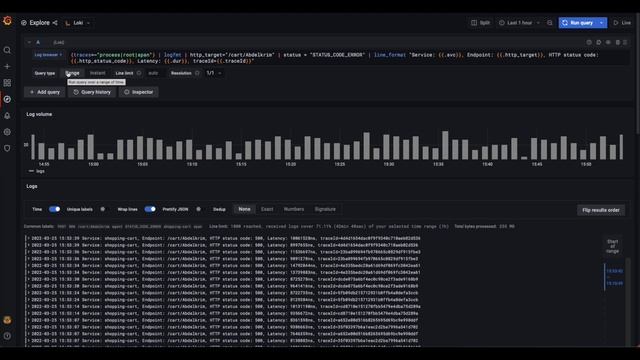Screen dimensions: 640x360
Task: Open the Configuration gear icon in sidebar
Action: [7, 132]
